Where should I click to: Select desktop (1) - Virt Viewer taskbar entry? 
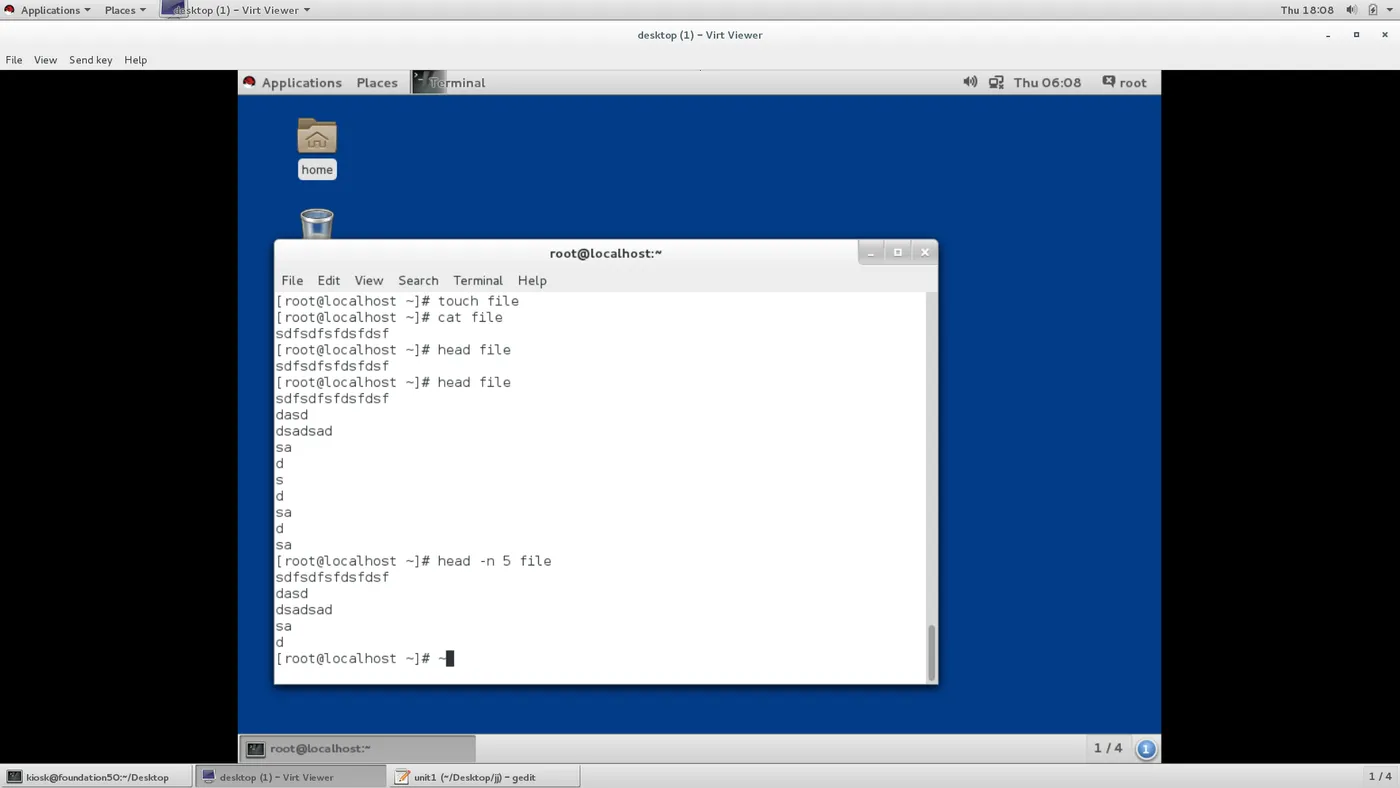click(290, 777)
